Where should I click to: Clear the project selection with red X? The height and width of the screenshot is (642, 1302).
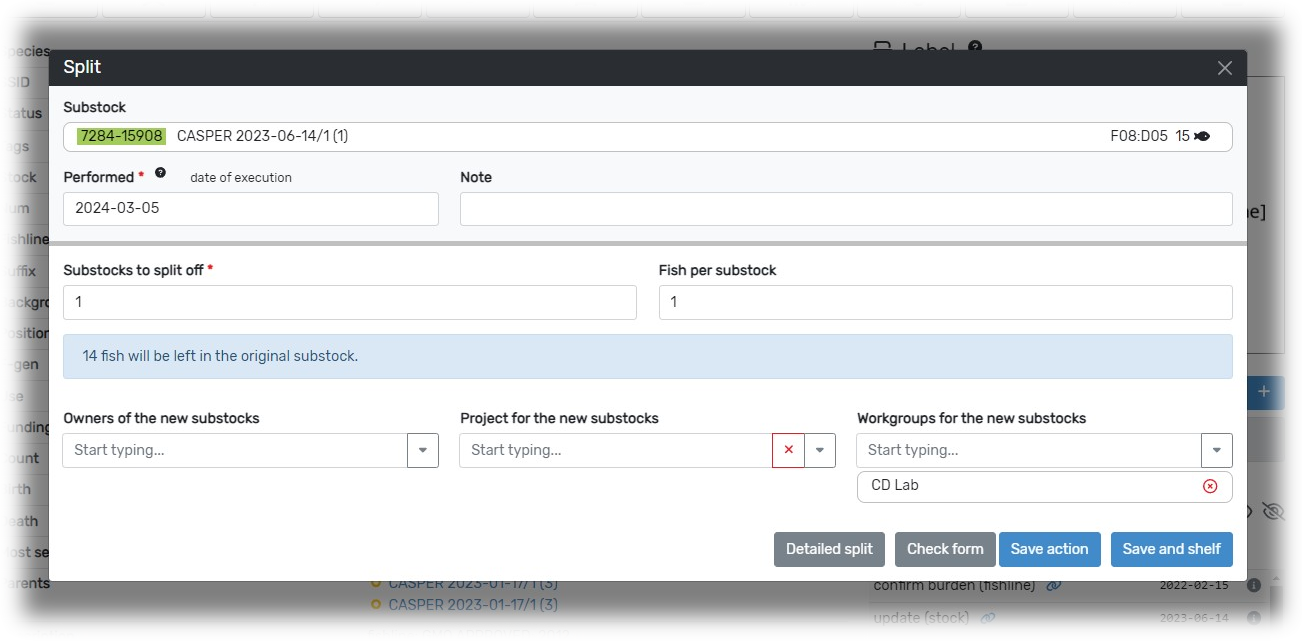coord(788,450)
